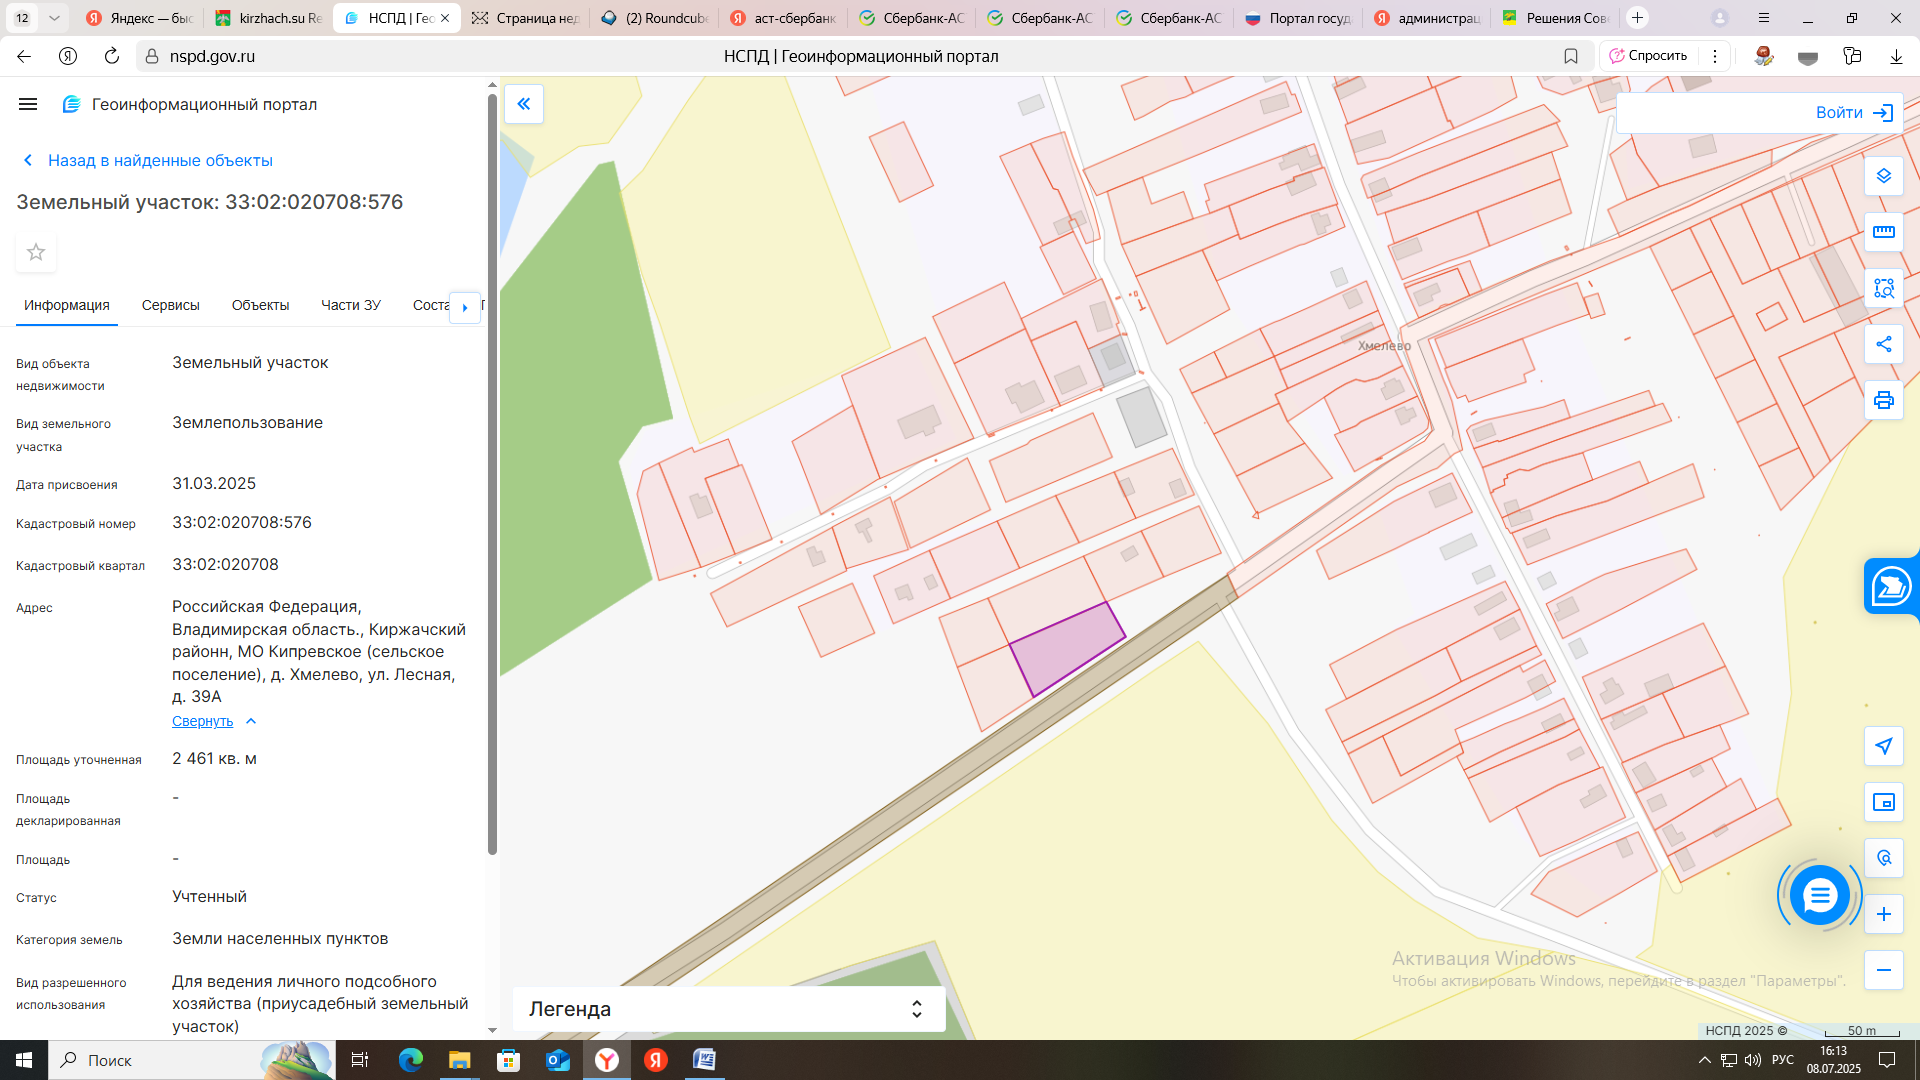Open the round chat assistant bubble
This screenshot has height=1080, width=1920.
tap(1819, 895)
